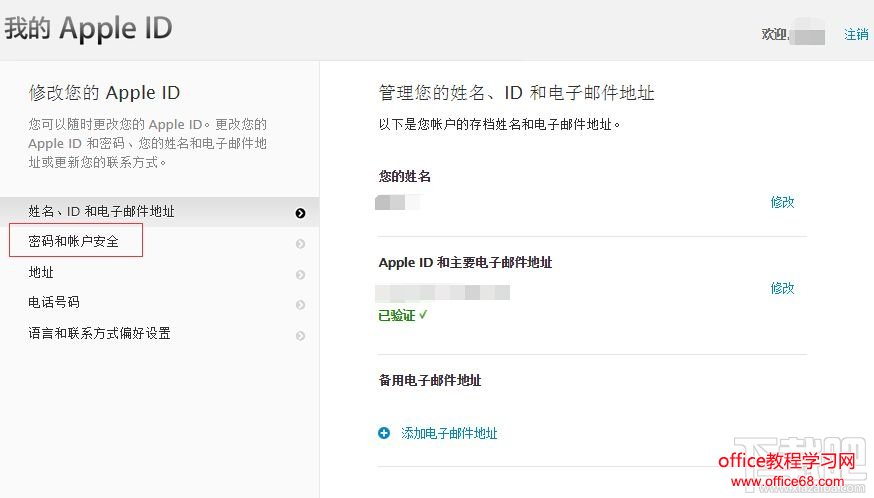Click 修改 beside the Apple ID email address

(782, 288)
